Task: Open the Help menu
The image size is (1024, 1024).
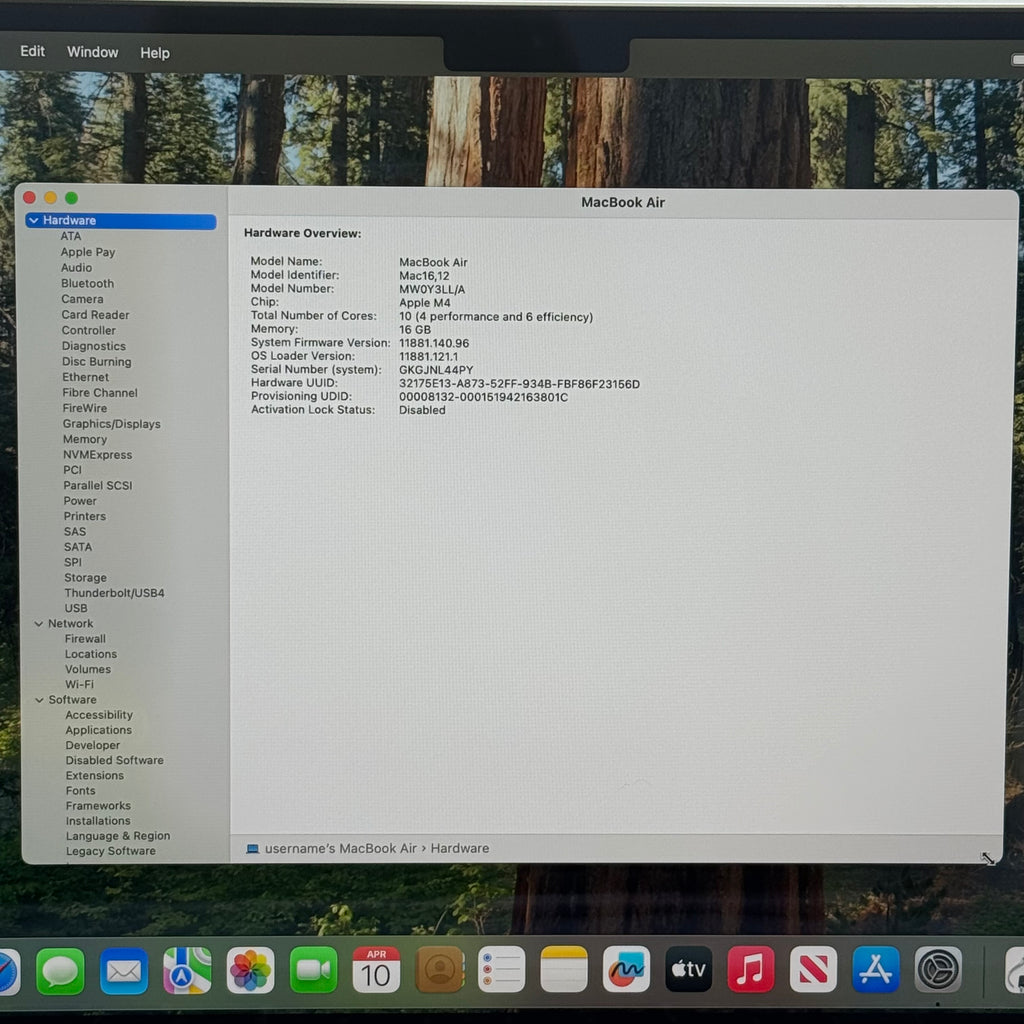Action: tap(155, 53)
